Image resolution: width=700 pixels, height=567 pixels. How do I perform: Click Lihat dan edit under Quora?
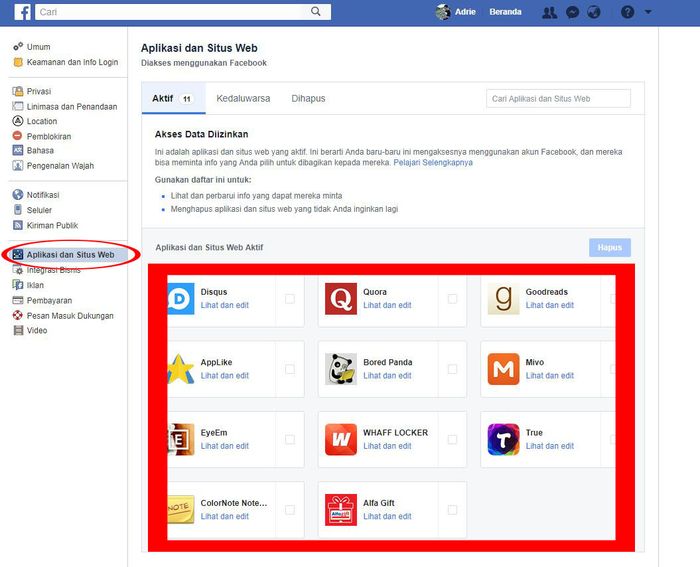click(387, 305)
